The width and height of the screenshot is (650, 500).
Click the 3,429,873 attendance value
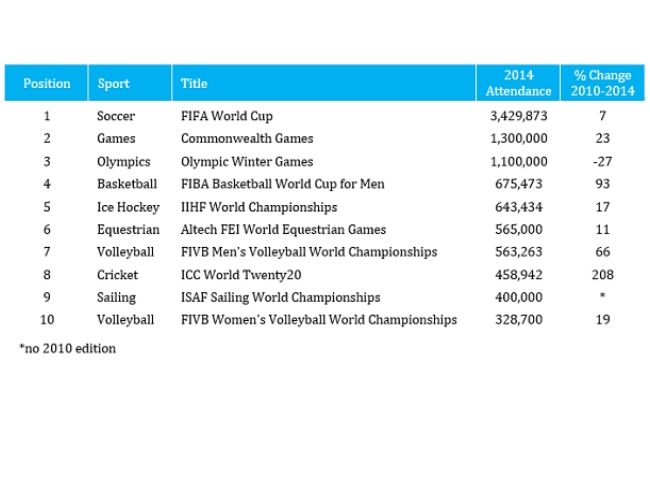(x=519, y=116)
